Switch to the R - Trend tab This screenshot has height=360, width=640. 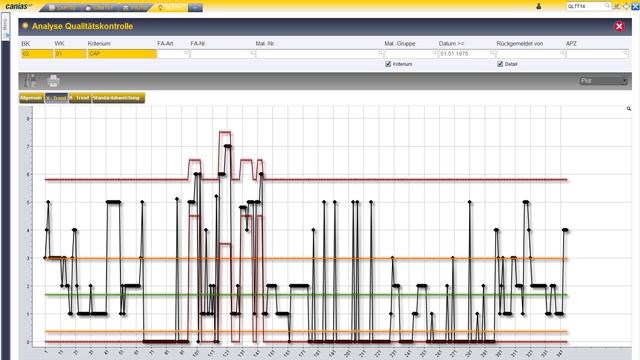[x=80, y=98]
